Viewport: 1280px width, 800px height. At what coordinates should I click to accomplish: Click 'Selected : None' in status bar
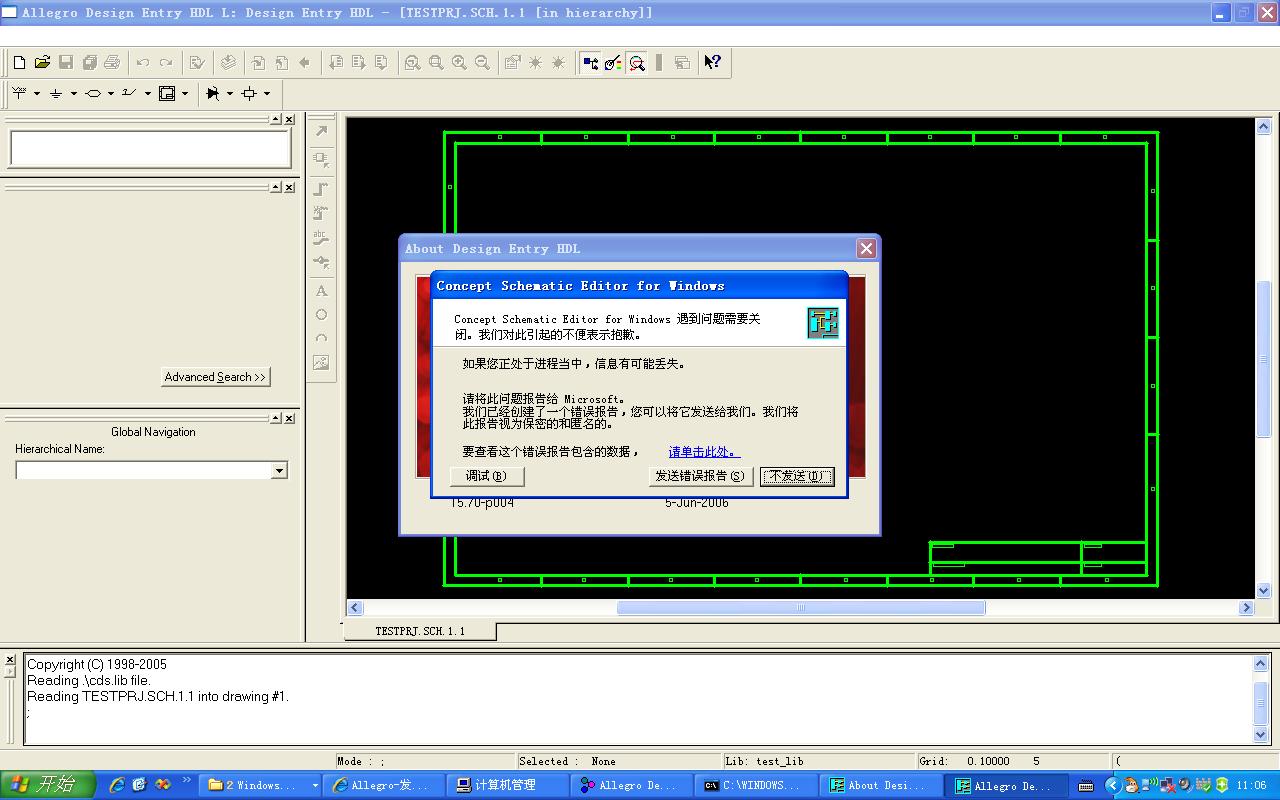(568, 761)
